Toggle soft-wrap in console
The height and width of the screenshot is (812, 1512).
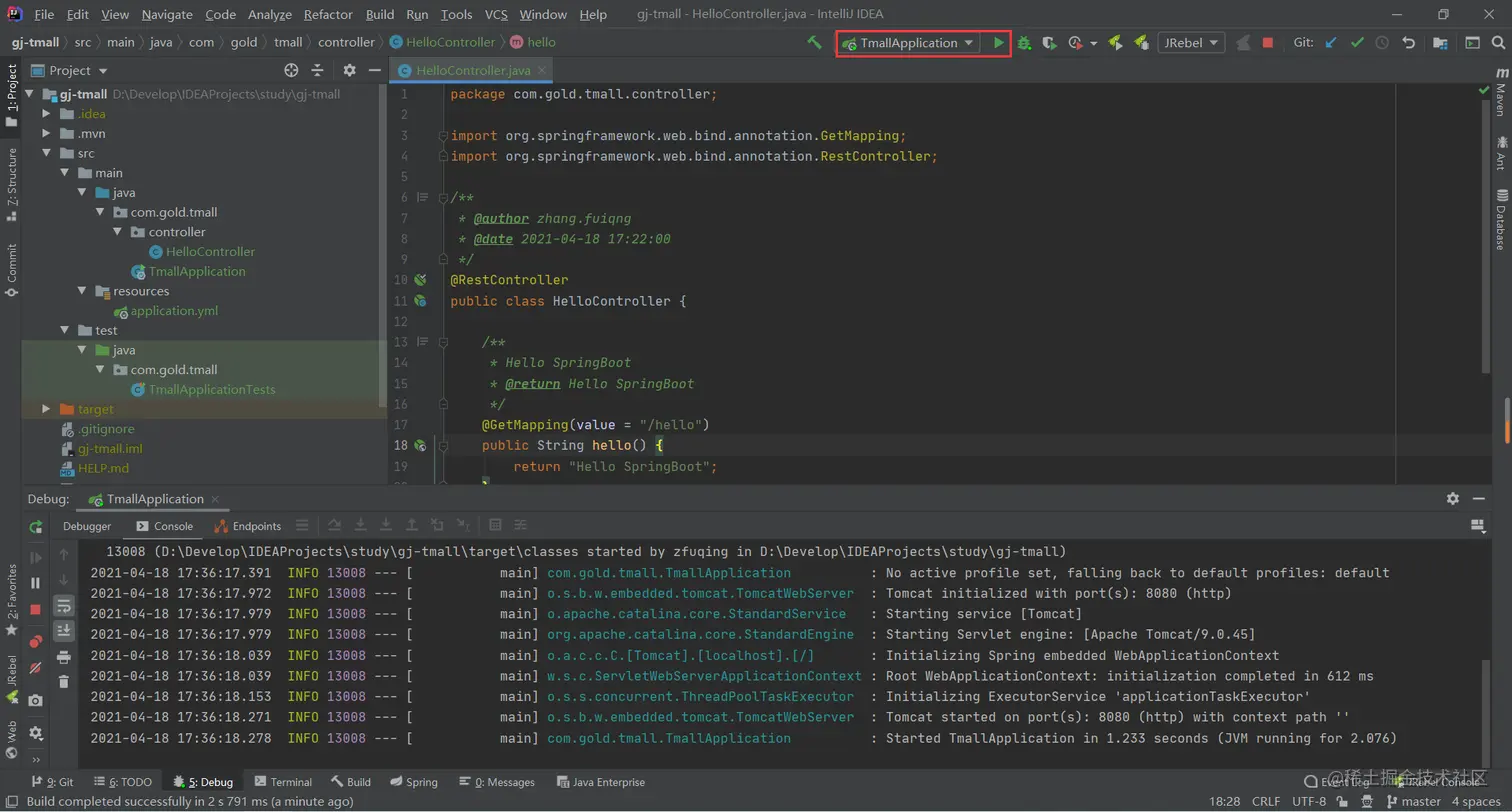(x=64, y=605)
